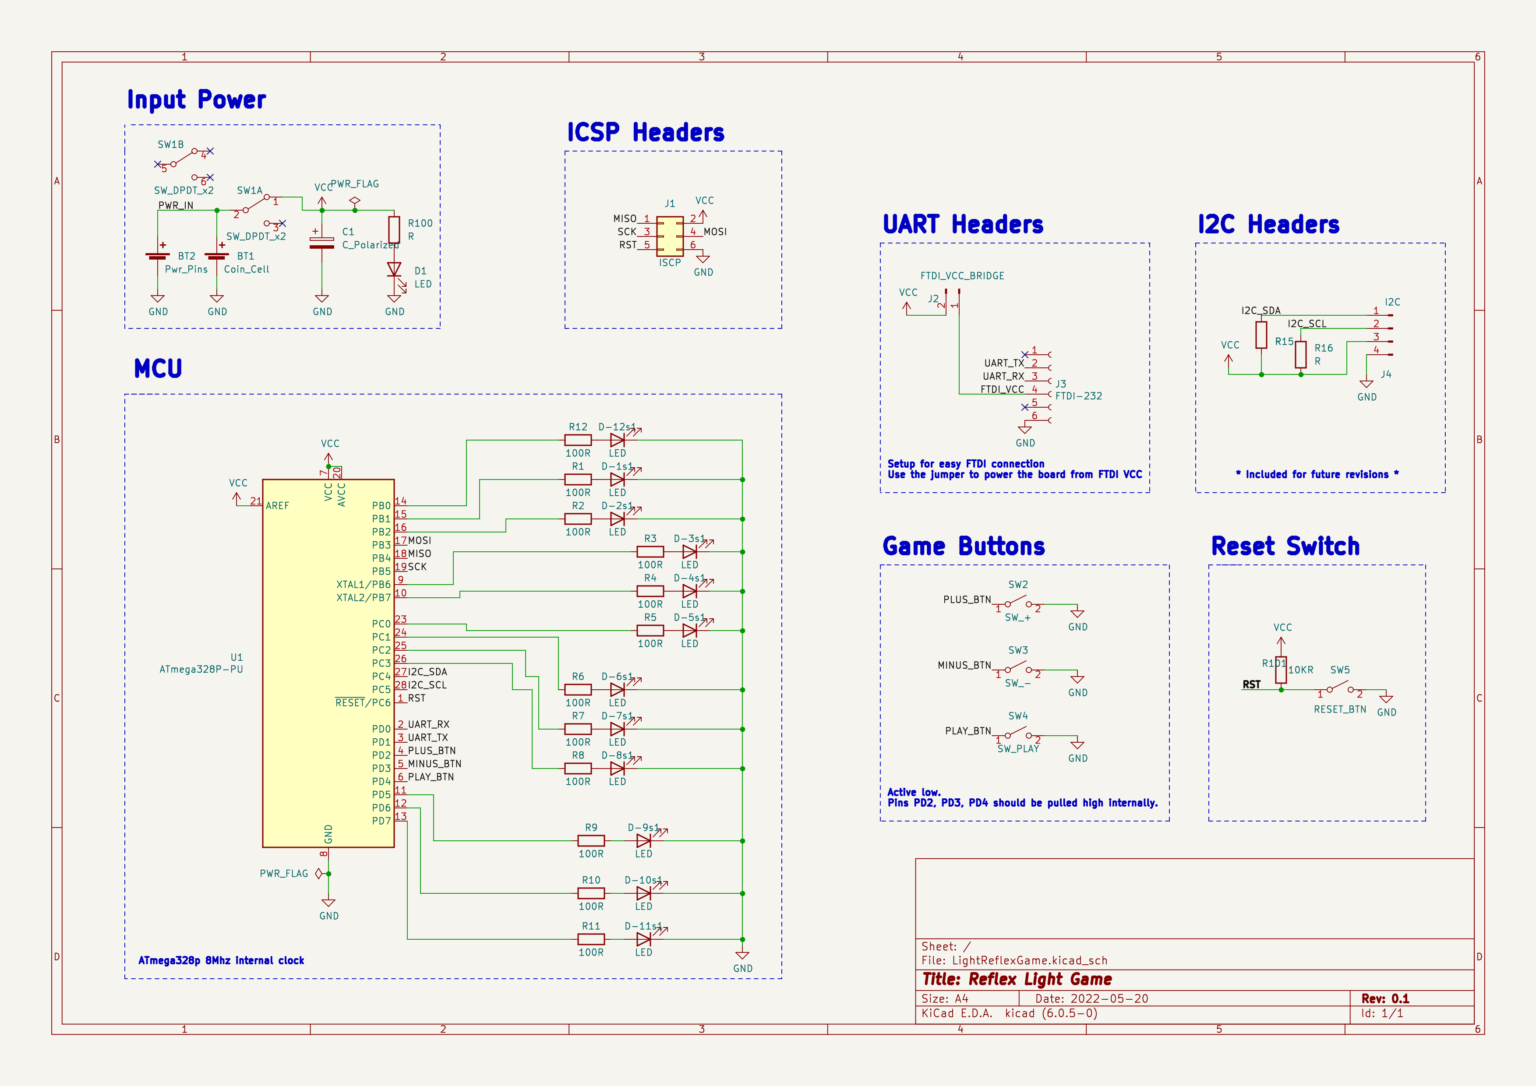This screenshot has height=1086, width=1536.
Task: Click the XTAL1/PB6 pin label
Action: [364, 585]
